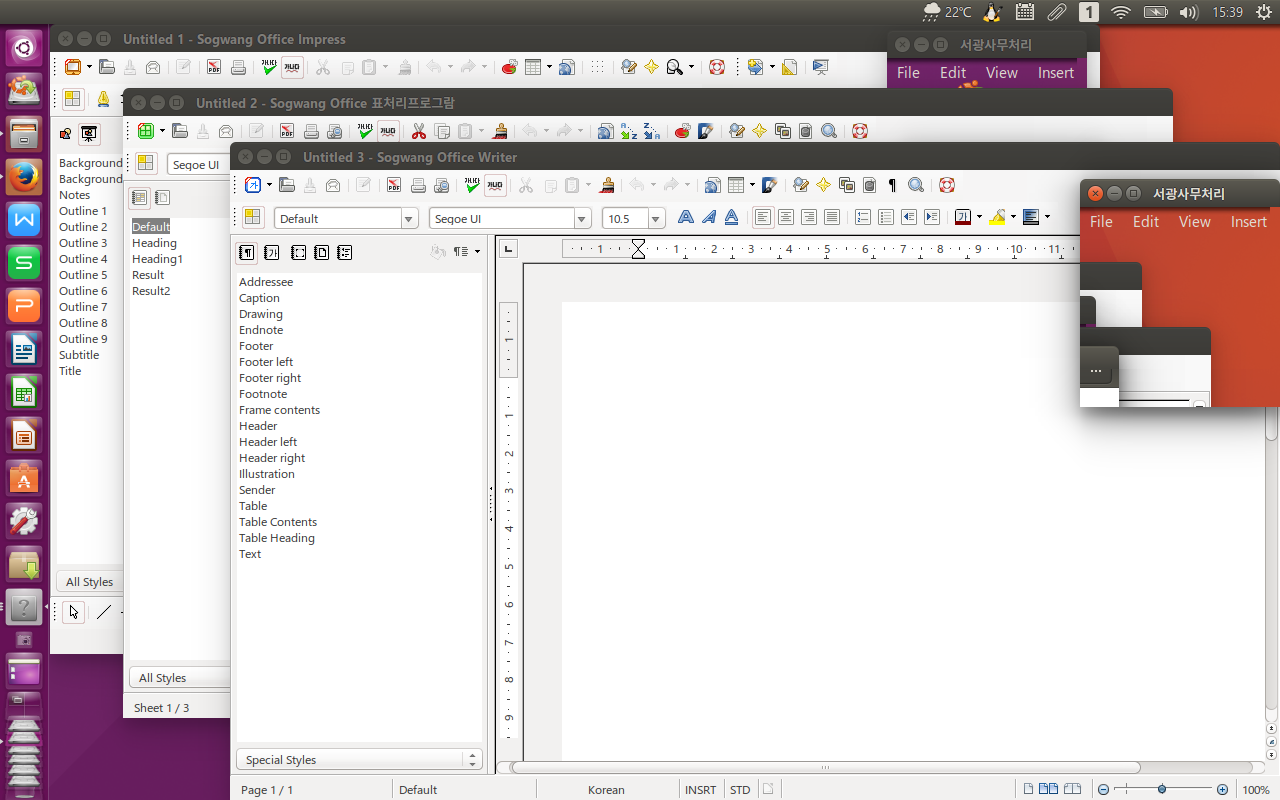Apply the Font Color swatch in Writer

tap(963, 217)
